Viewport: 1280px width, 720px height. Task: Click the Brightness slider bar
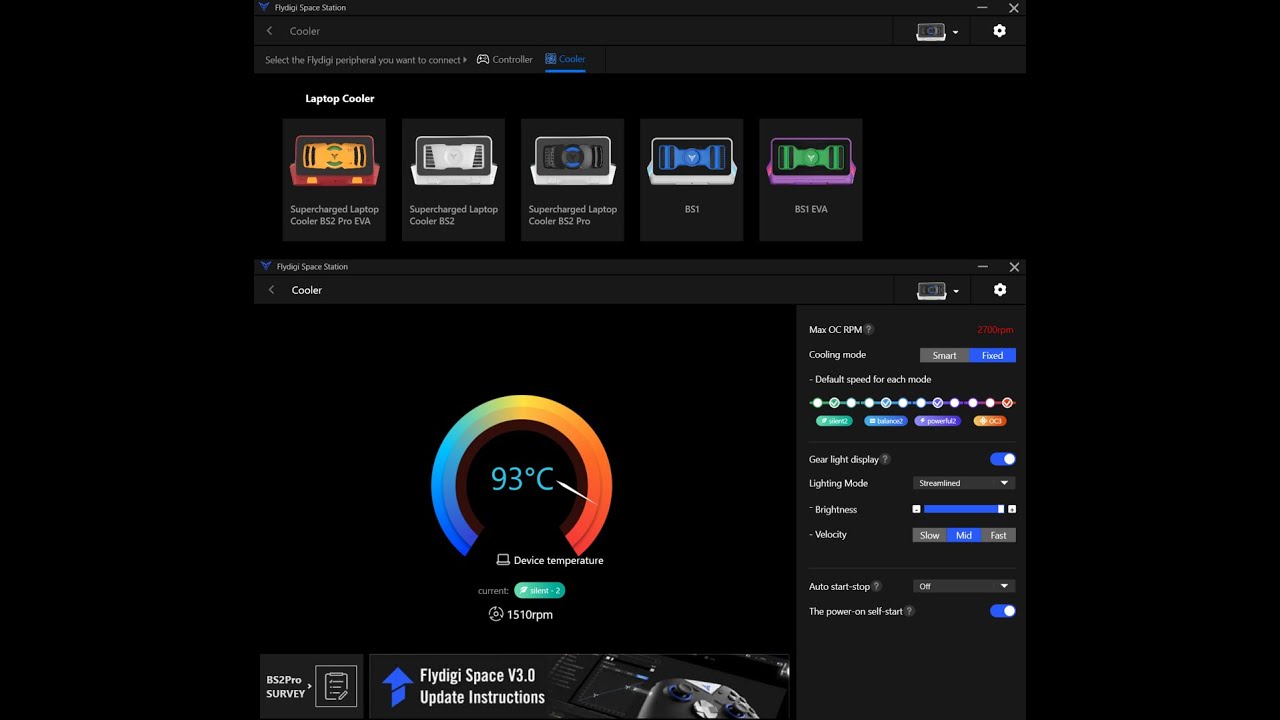[964, 509]
